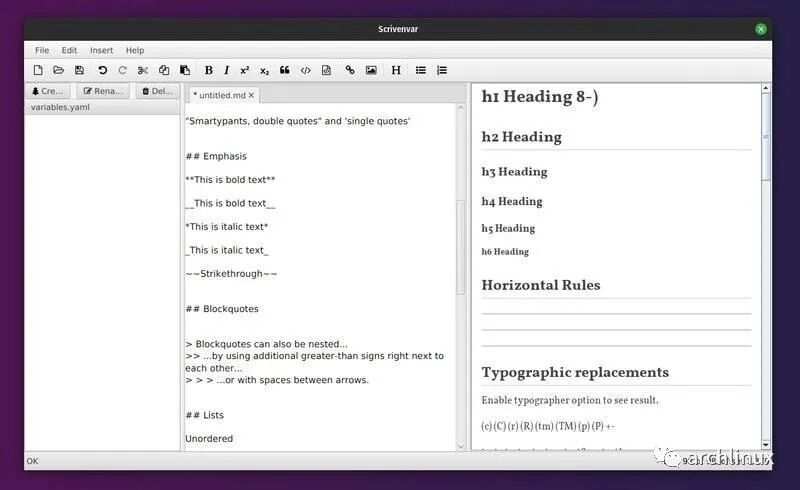The height and width of the screenshot is (490, 800).
Task: Click the 'Typographic replacements' preview heading
Action: [x=575, y=372]
